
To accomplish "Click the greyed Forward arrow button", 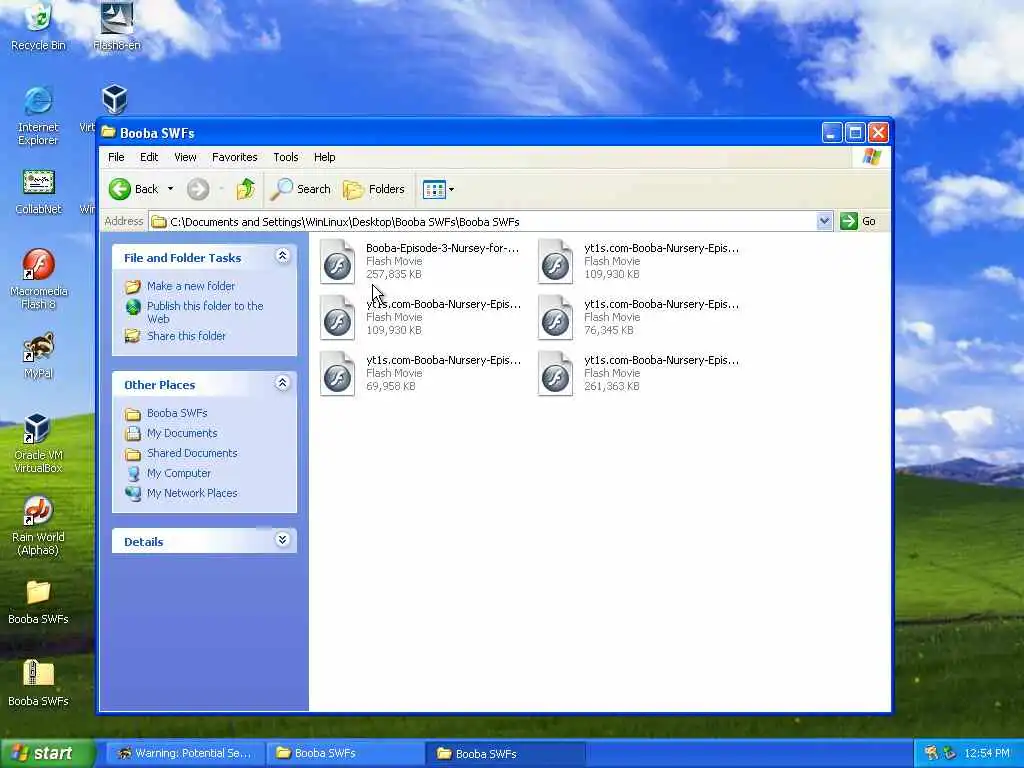I will pos(198,189).
